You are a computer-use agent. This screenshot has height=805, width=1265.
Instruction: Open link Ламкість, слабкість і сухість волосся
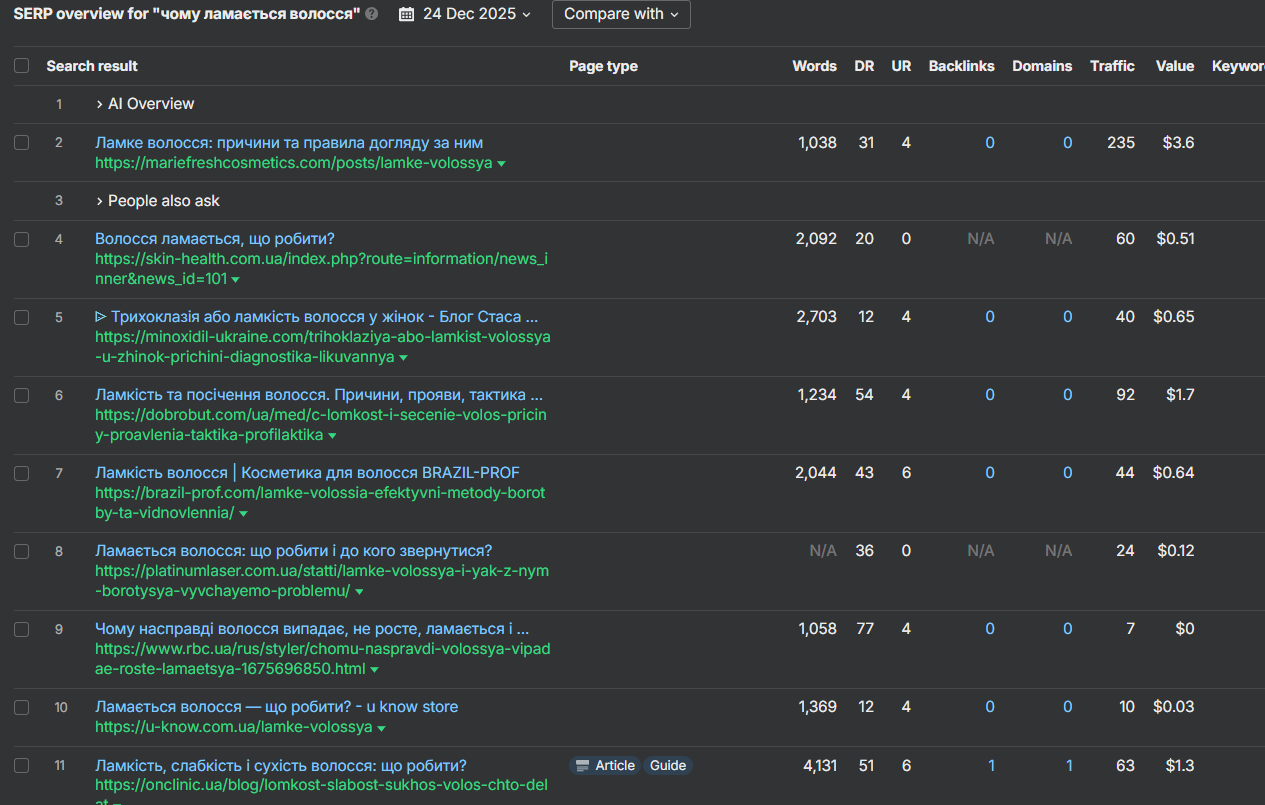281,766
